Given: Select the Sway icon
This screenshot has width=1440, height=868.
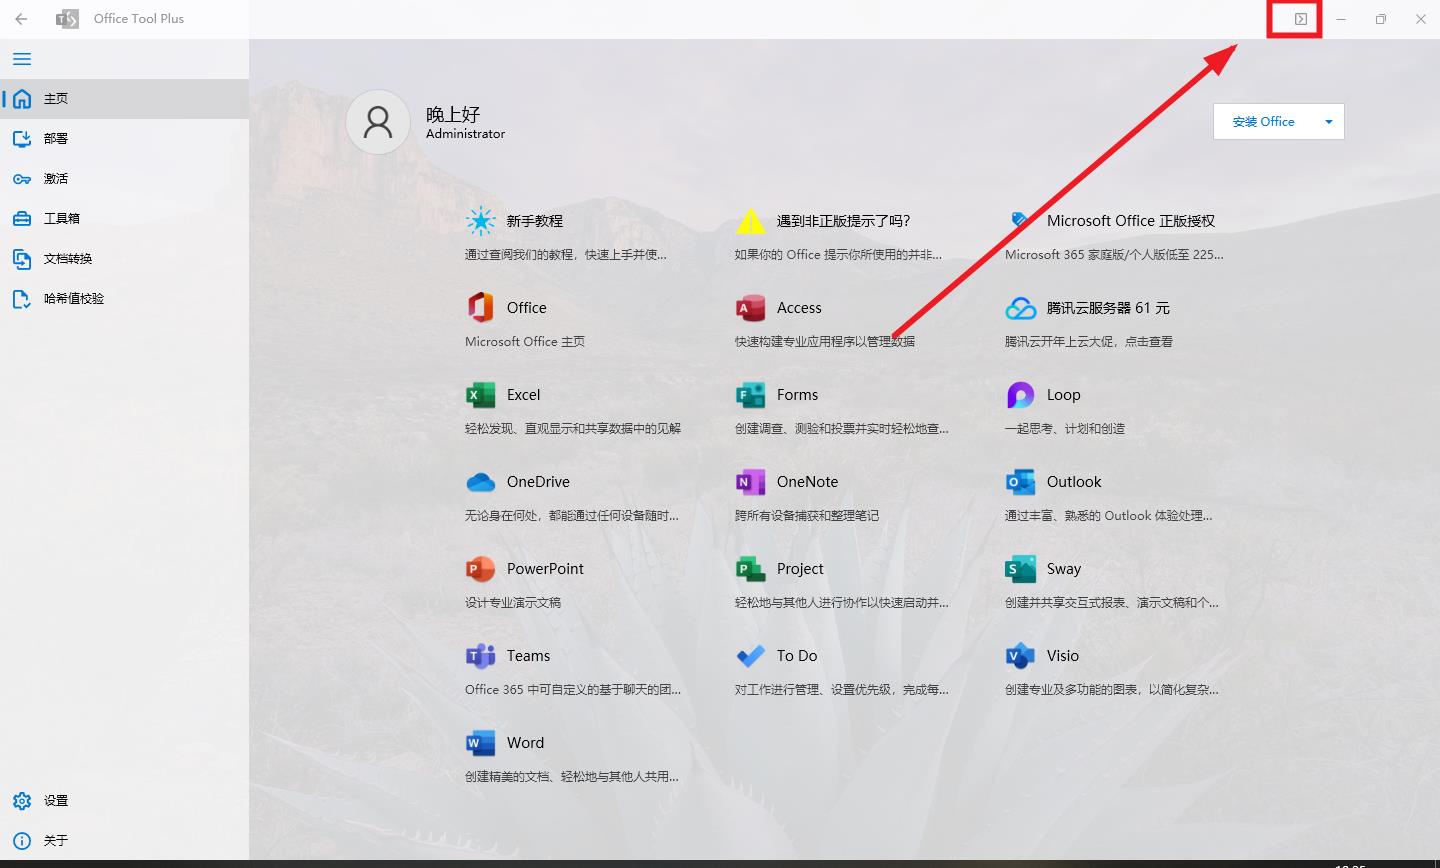Looking at the screenshot, I should tap(1020, 569).
